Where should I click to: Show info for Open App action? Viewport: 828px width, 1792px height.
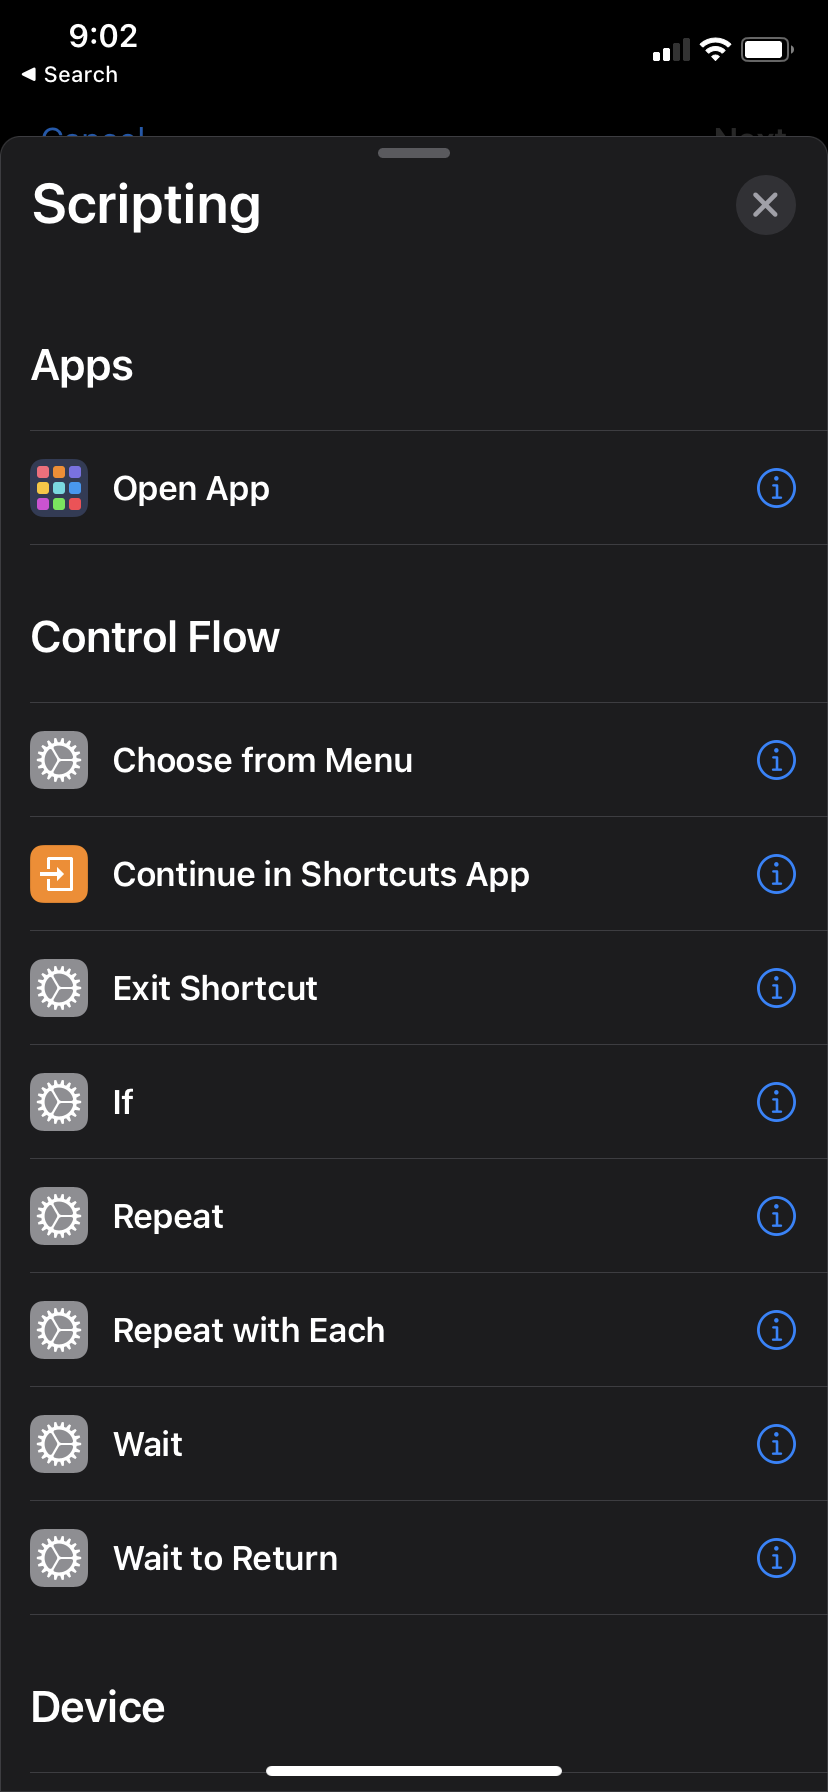(x=776, y=488)
